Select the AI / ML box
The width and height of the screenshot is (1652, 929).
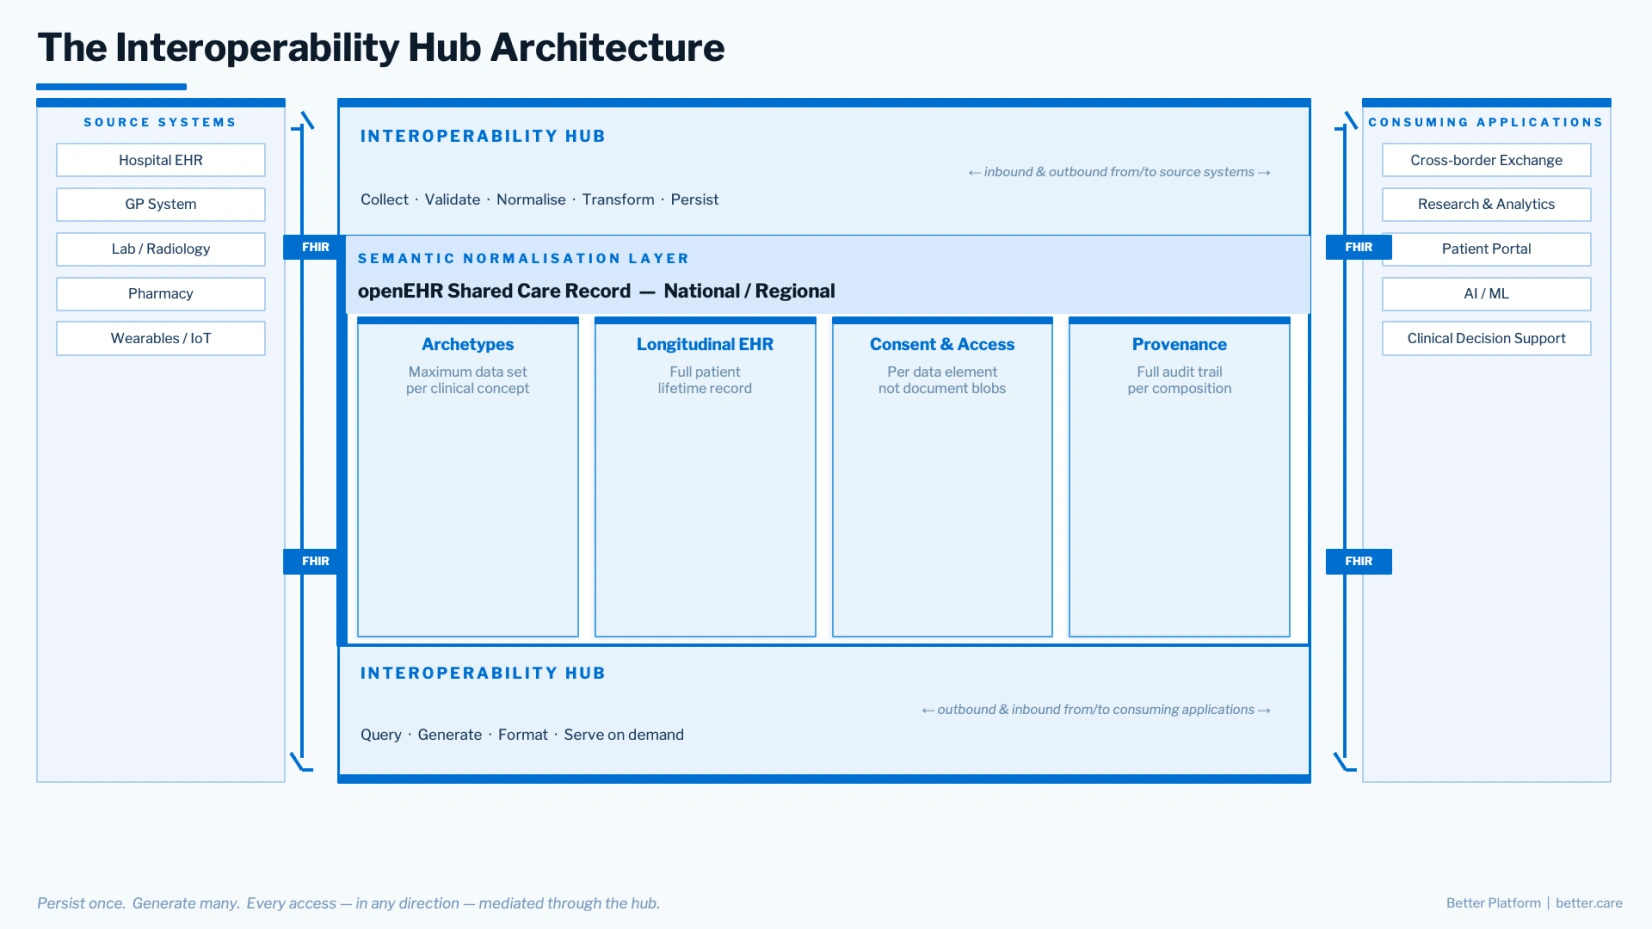coord(1486,294)
